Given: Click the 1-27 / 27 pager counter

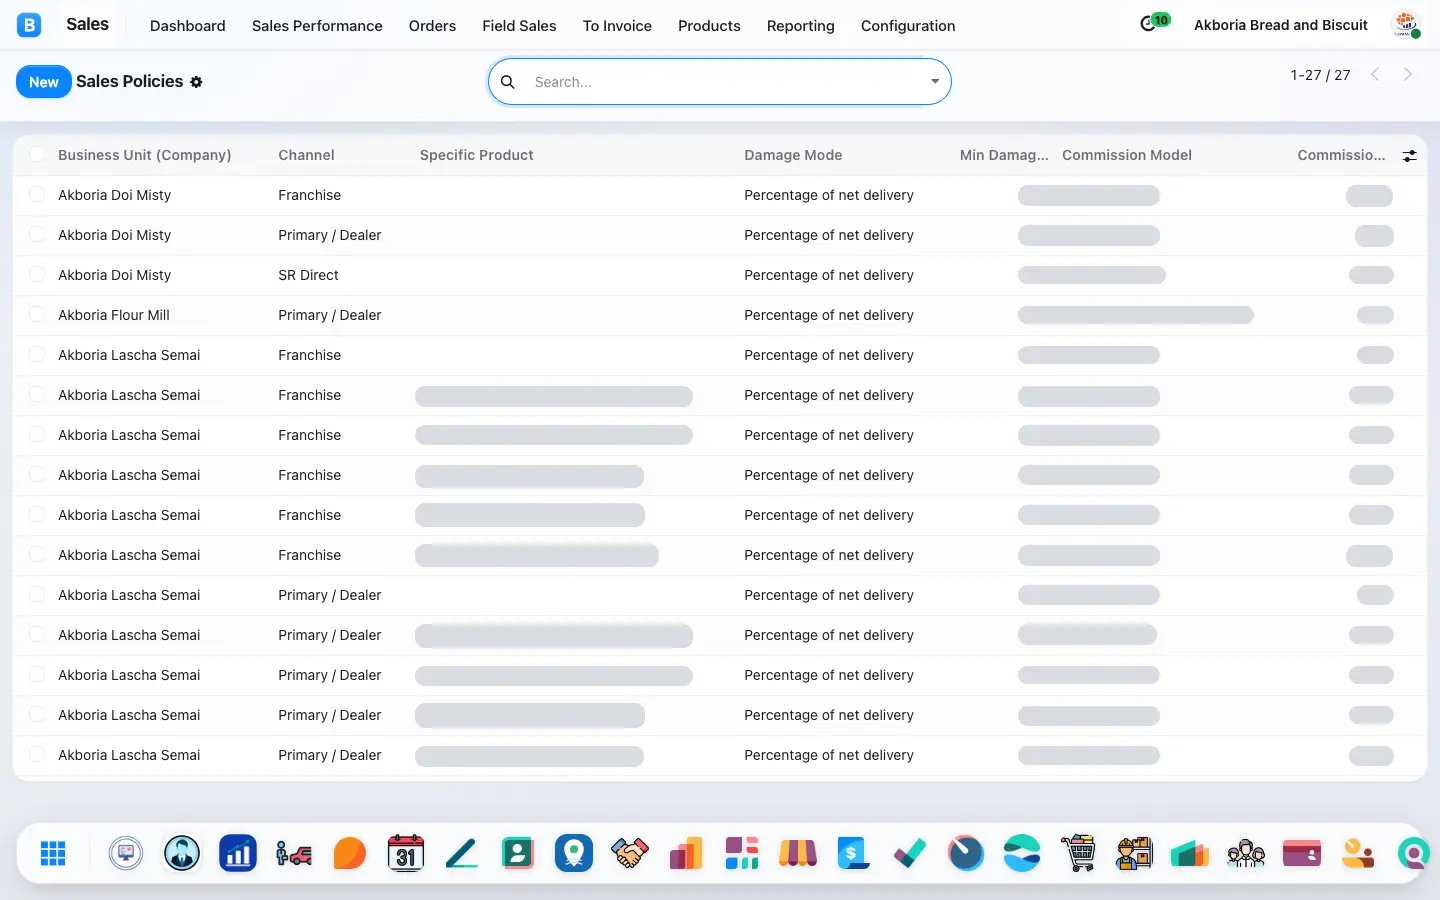Looking at the screenshot, I should point(1320,75).
